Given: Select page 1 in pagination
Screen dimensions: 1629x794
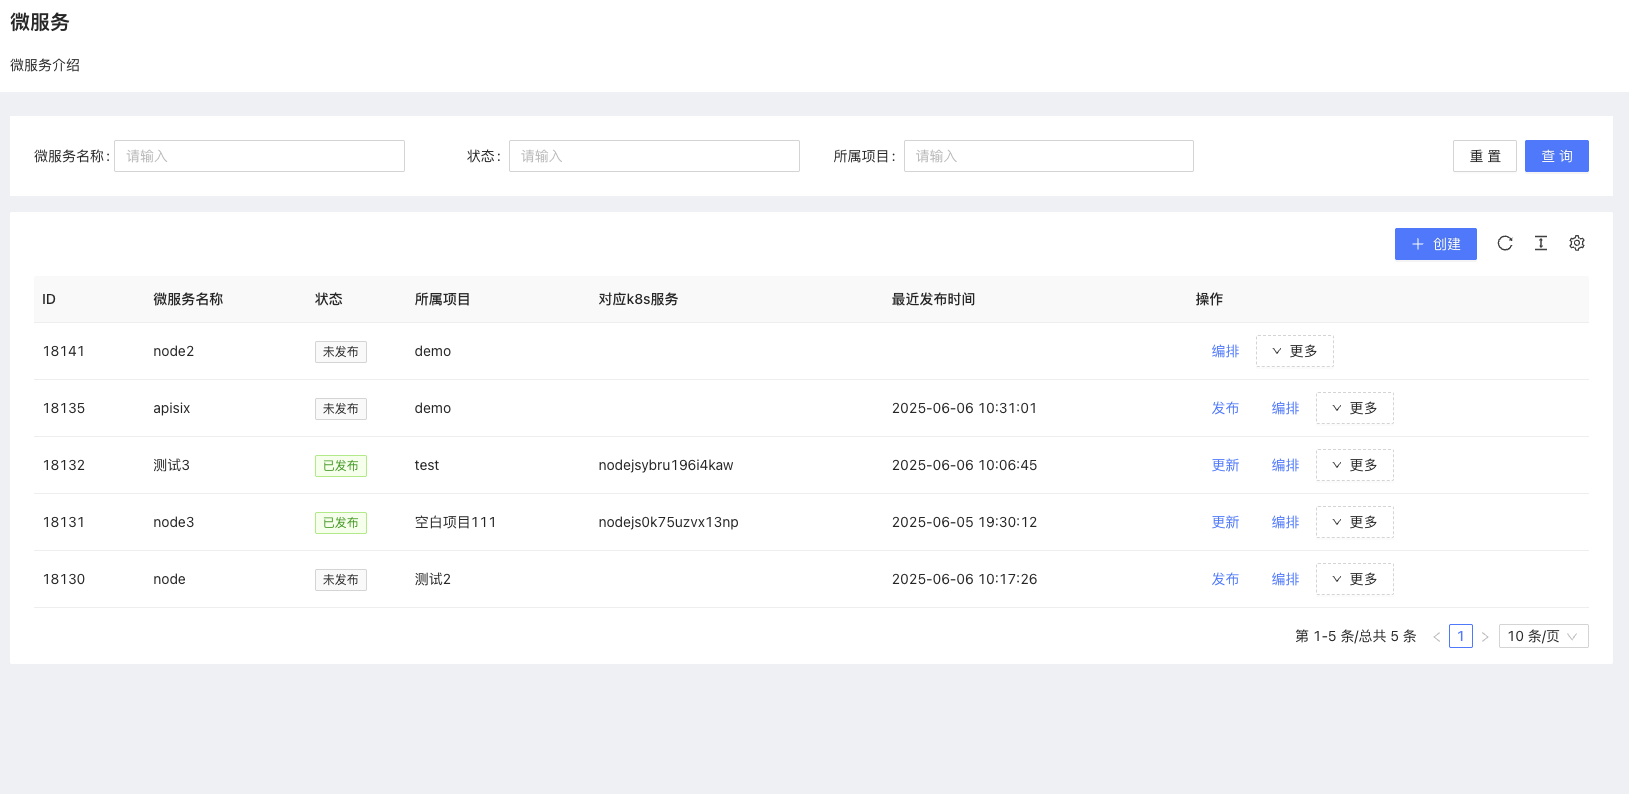Looking at the screenshot, I should click(1461, 636).
